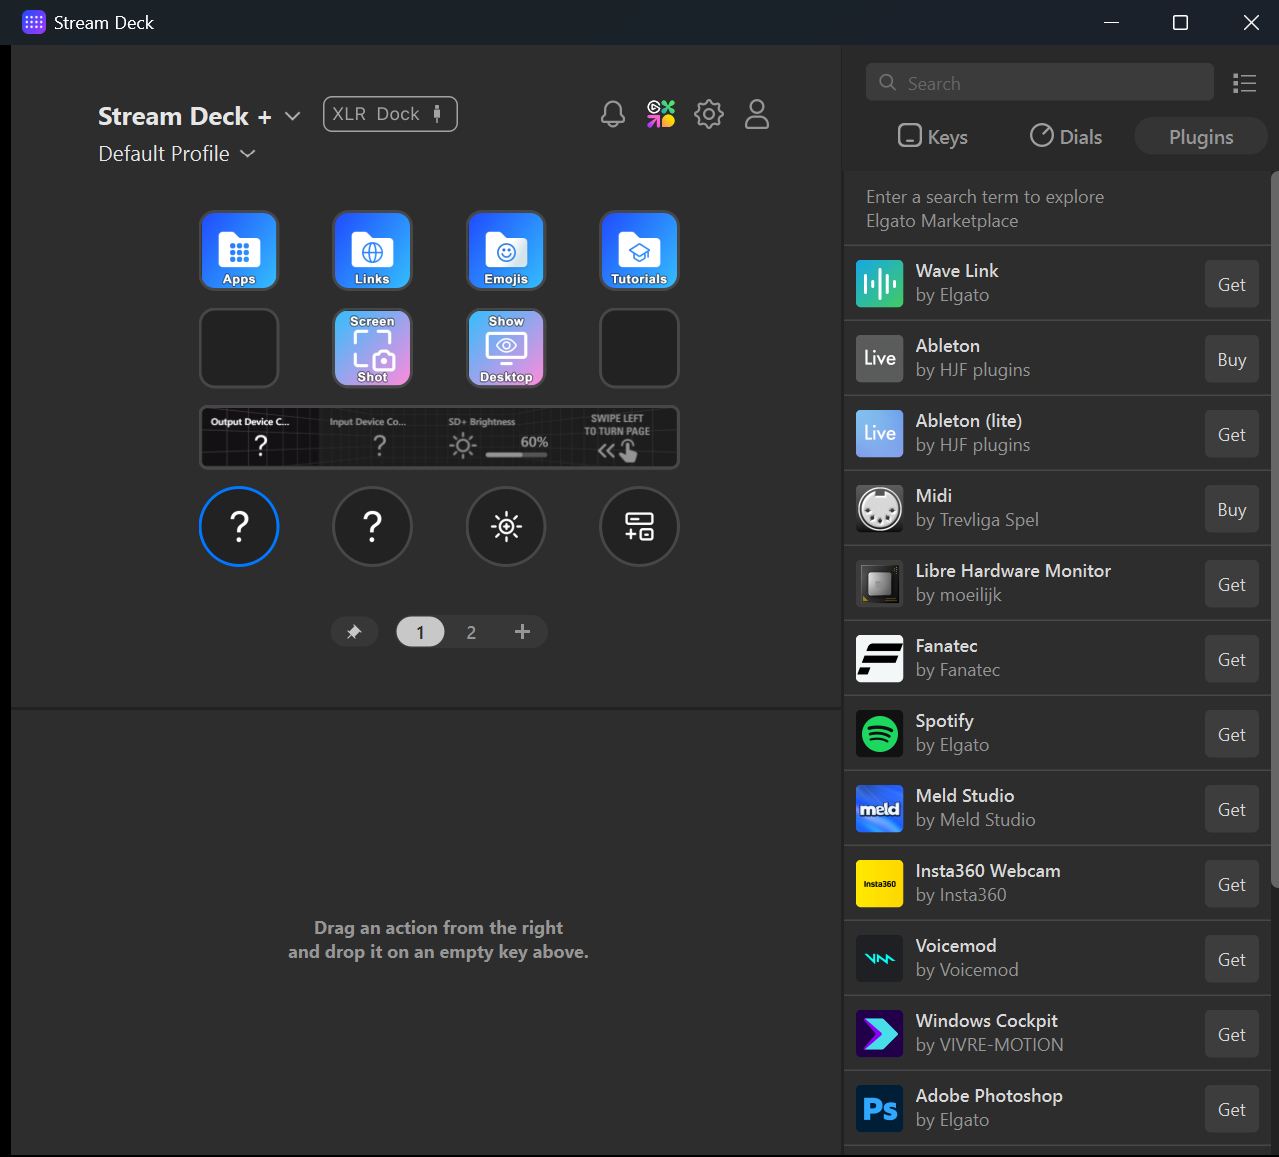Screen dimensions: 1279x1157
Task: Select the brightness dial
Action: pyautogui.click(x=506, y=526)
